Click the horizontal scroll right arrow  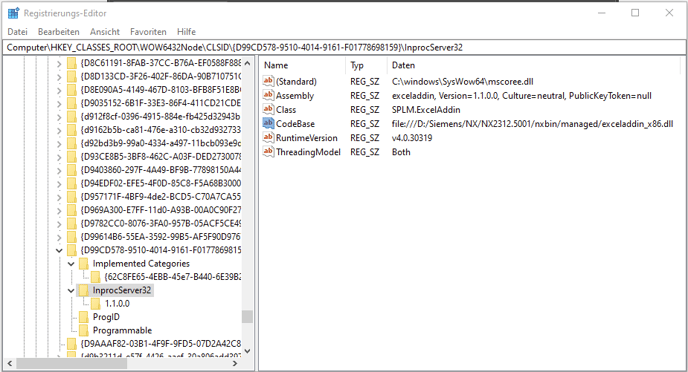(235, 363)
